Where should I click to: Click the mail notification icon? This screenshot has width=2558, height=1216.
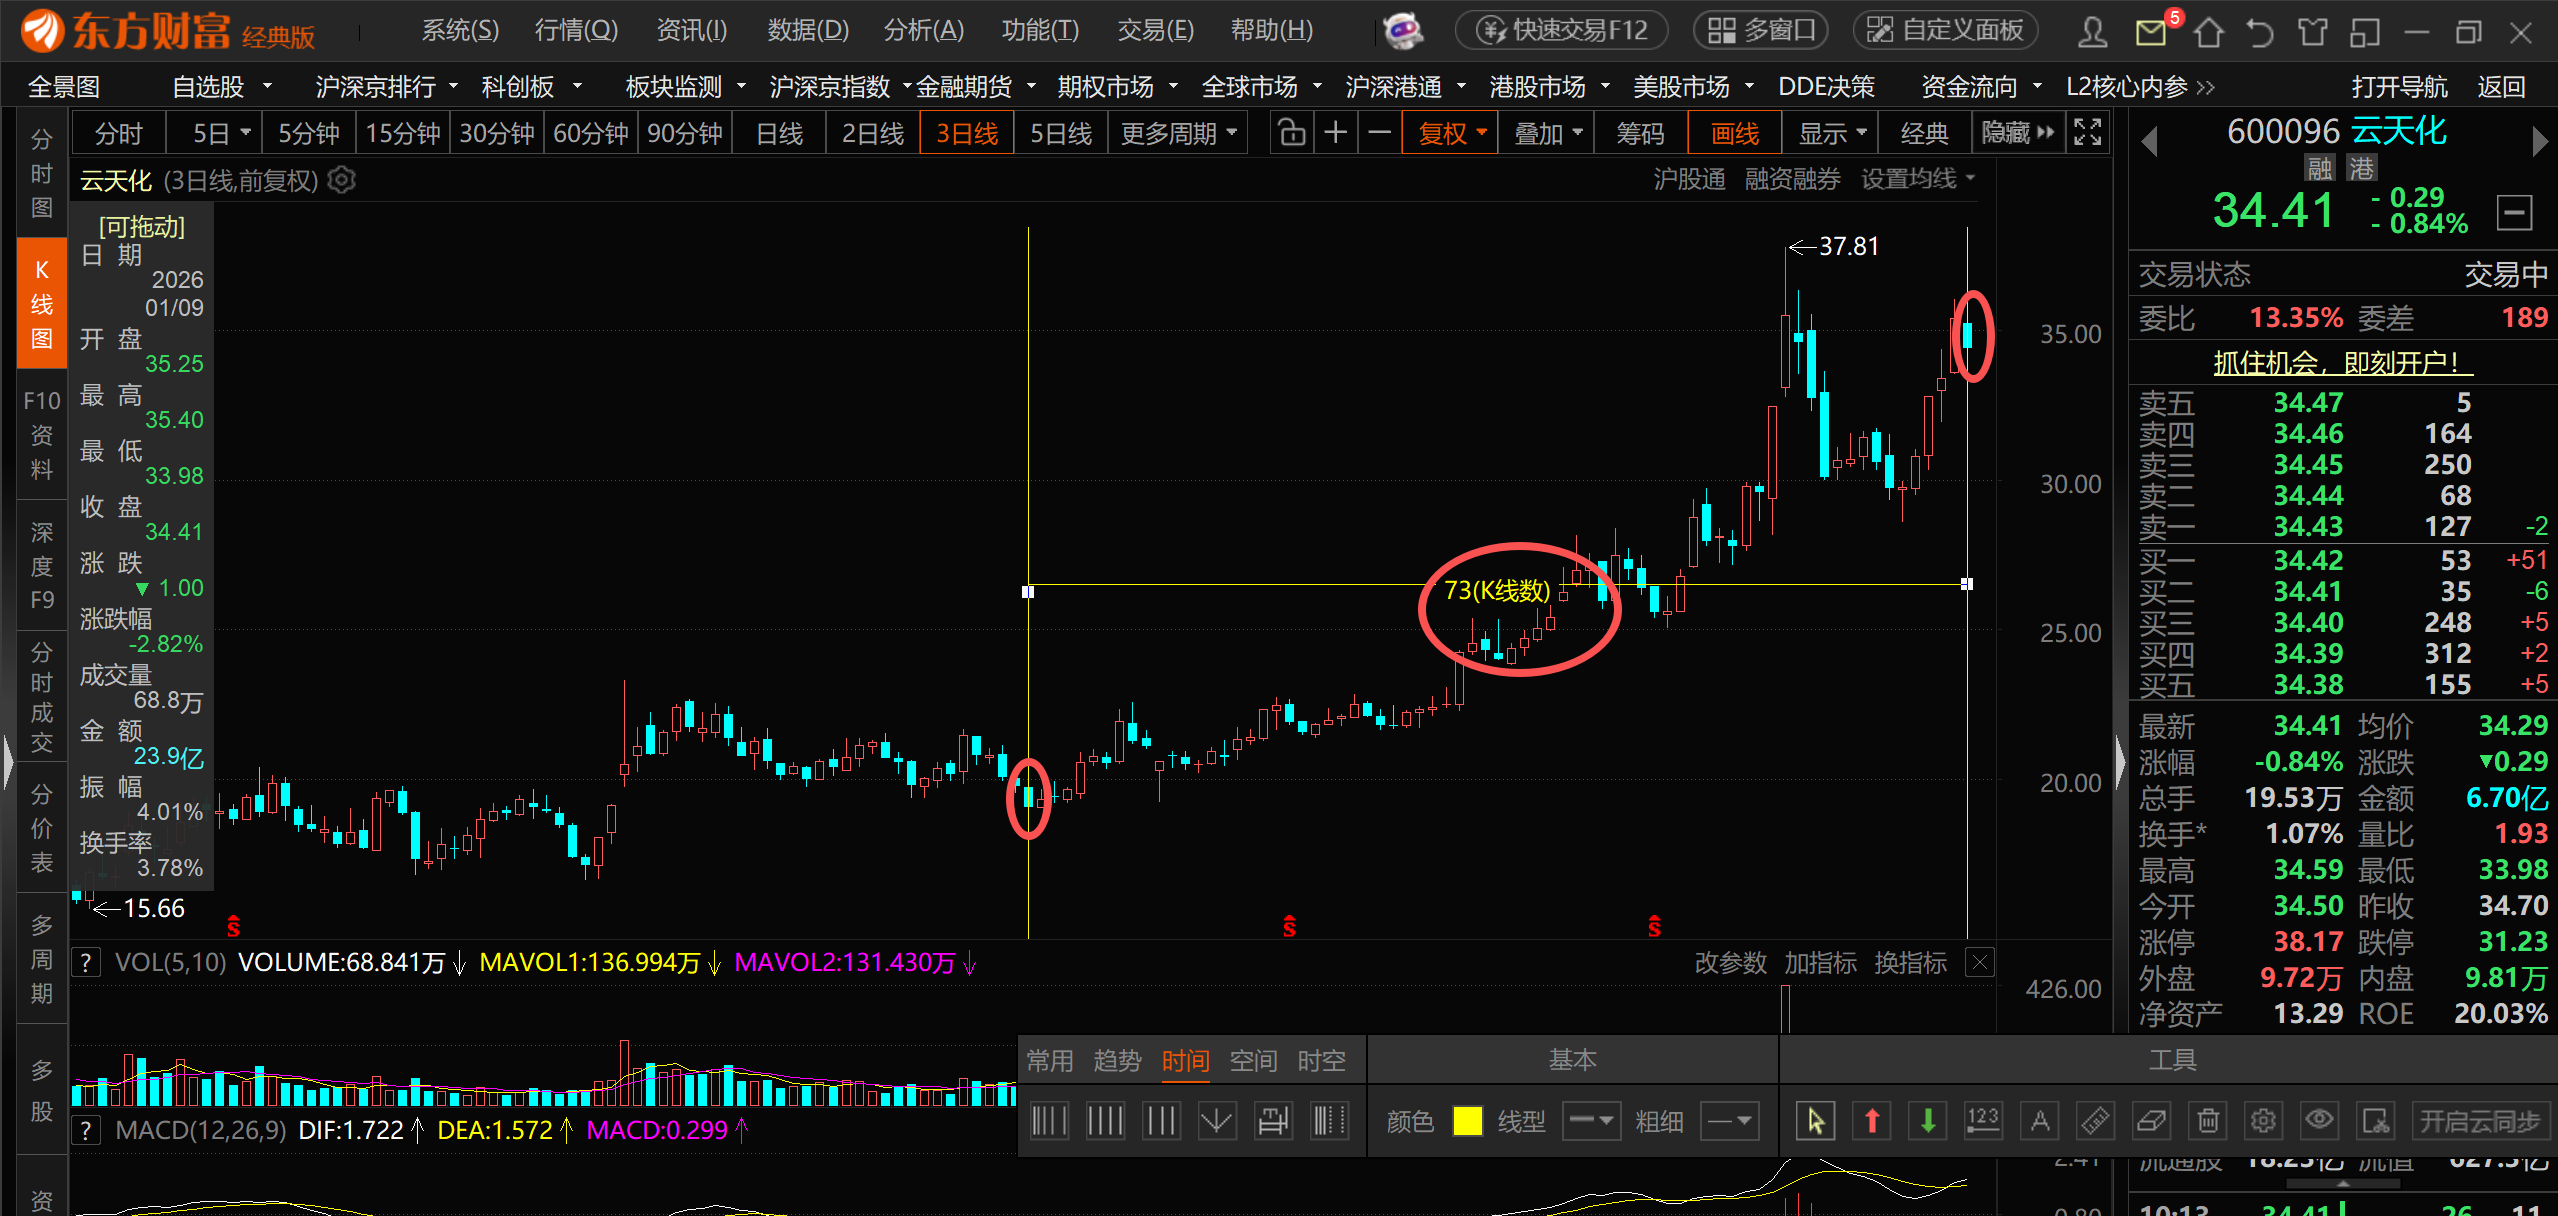[2150, 32]
